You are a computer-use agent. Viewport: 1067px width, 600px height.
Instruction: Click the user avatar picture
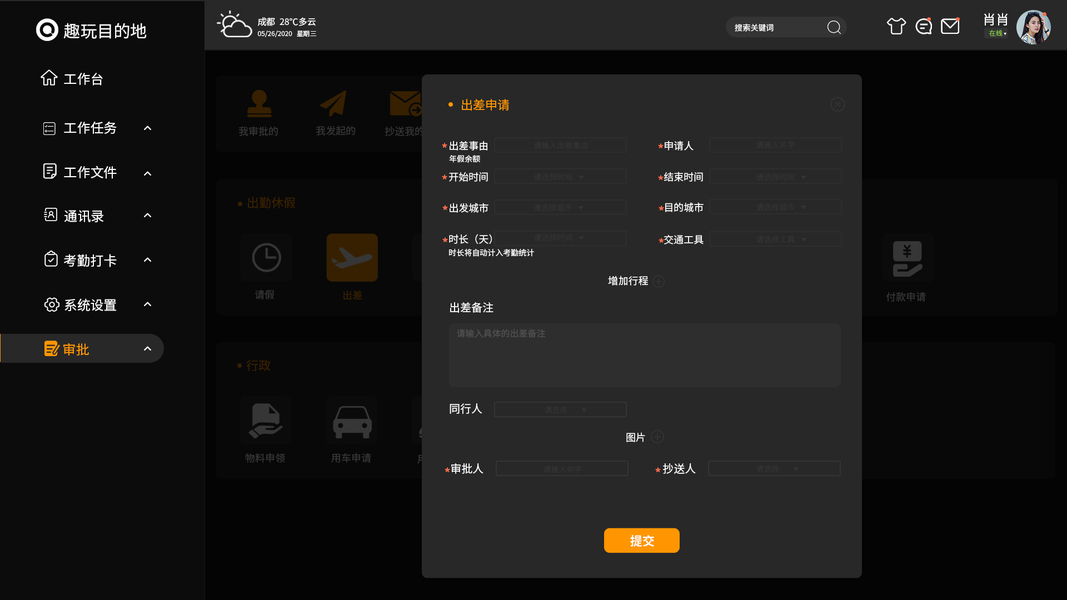point(1033,27)
